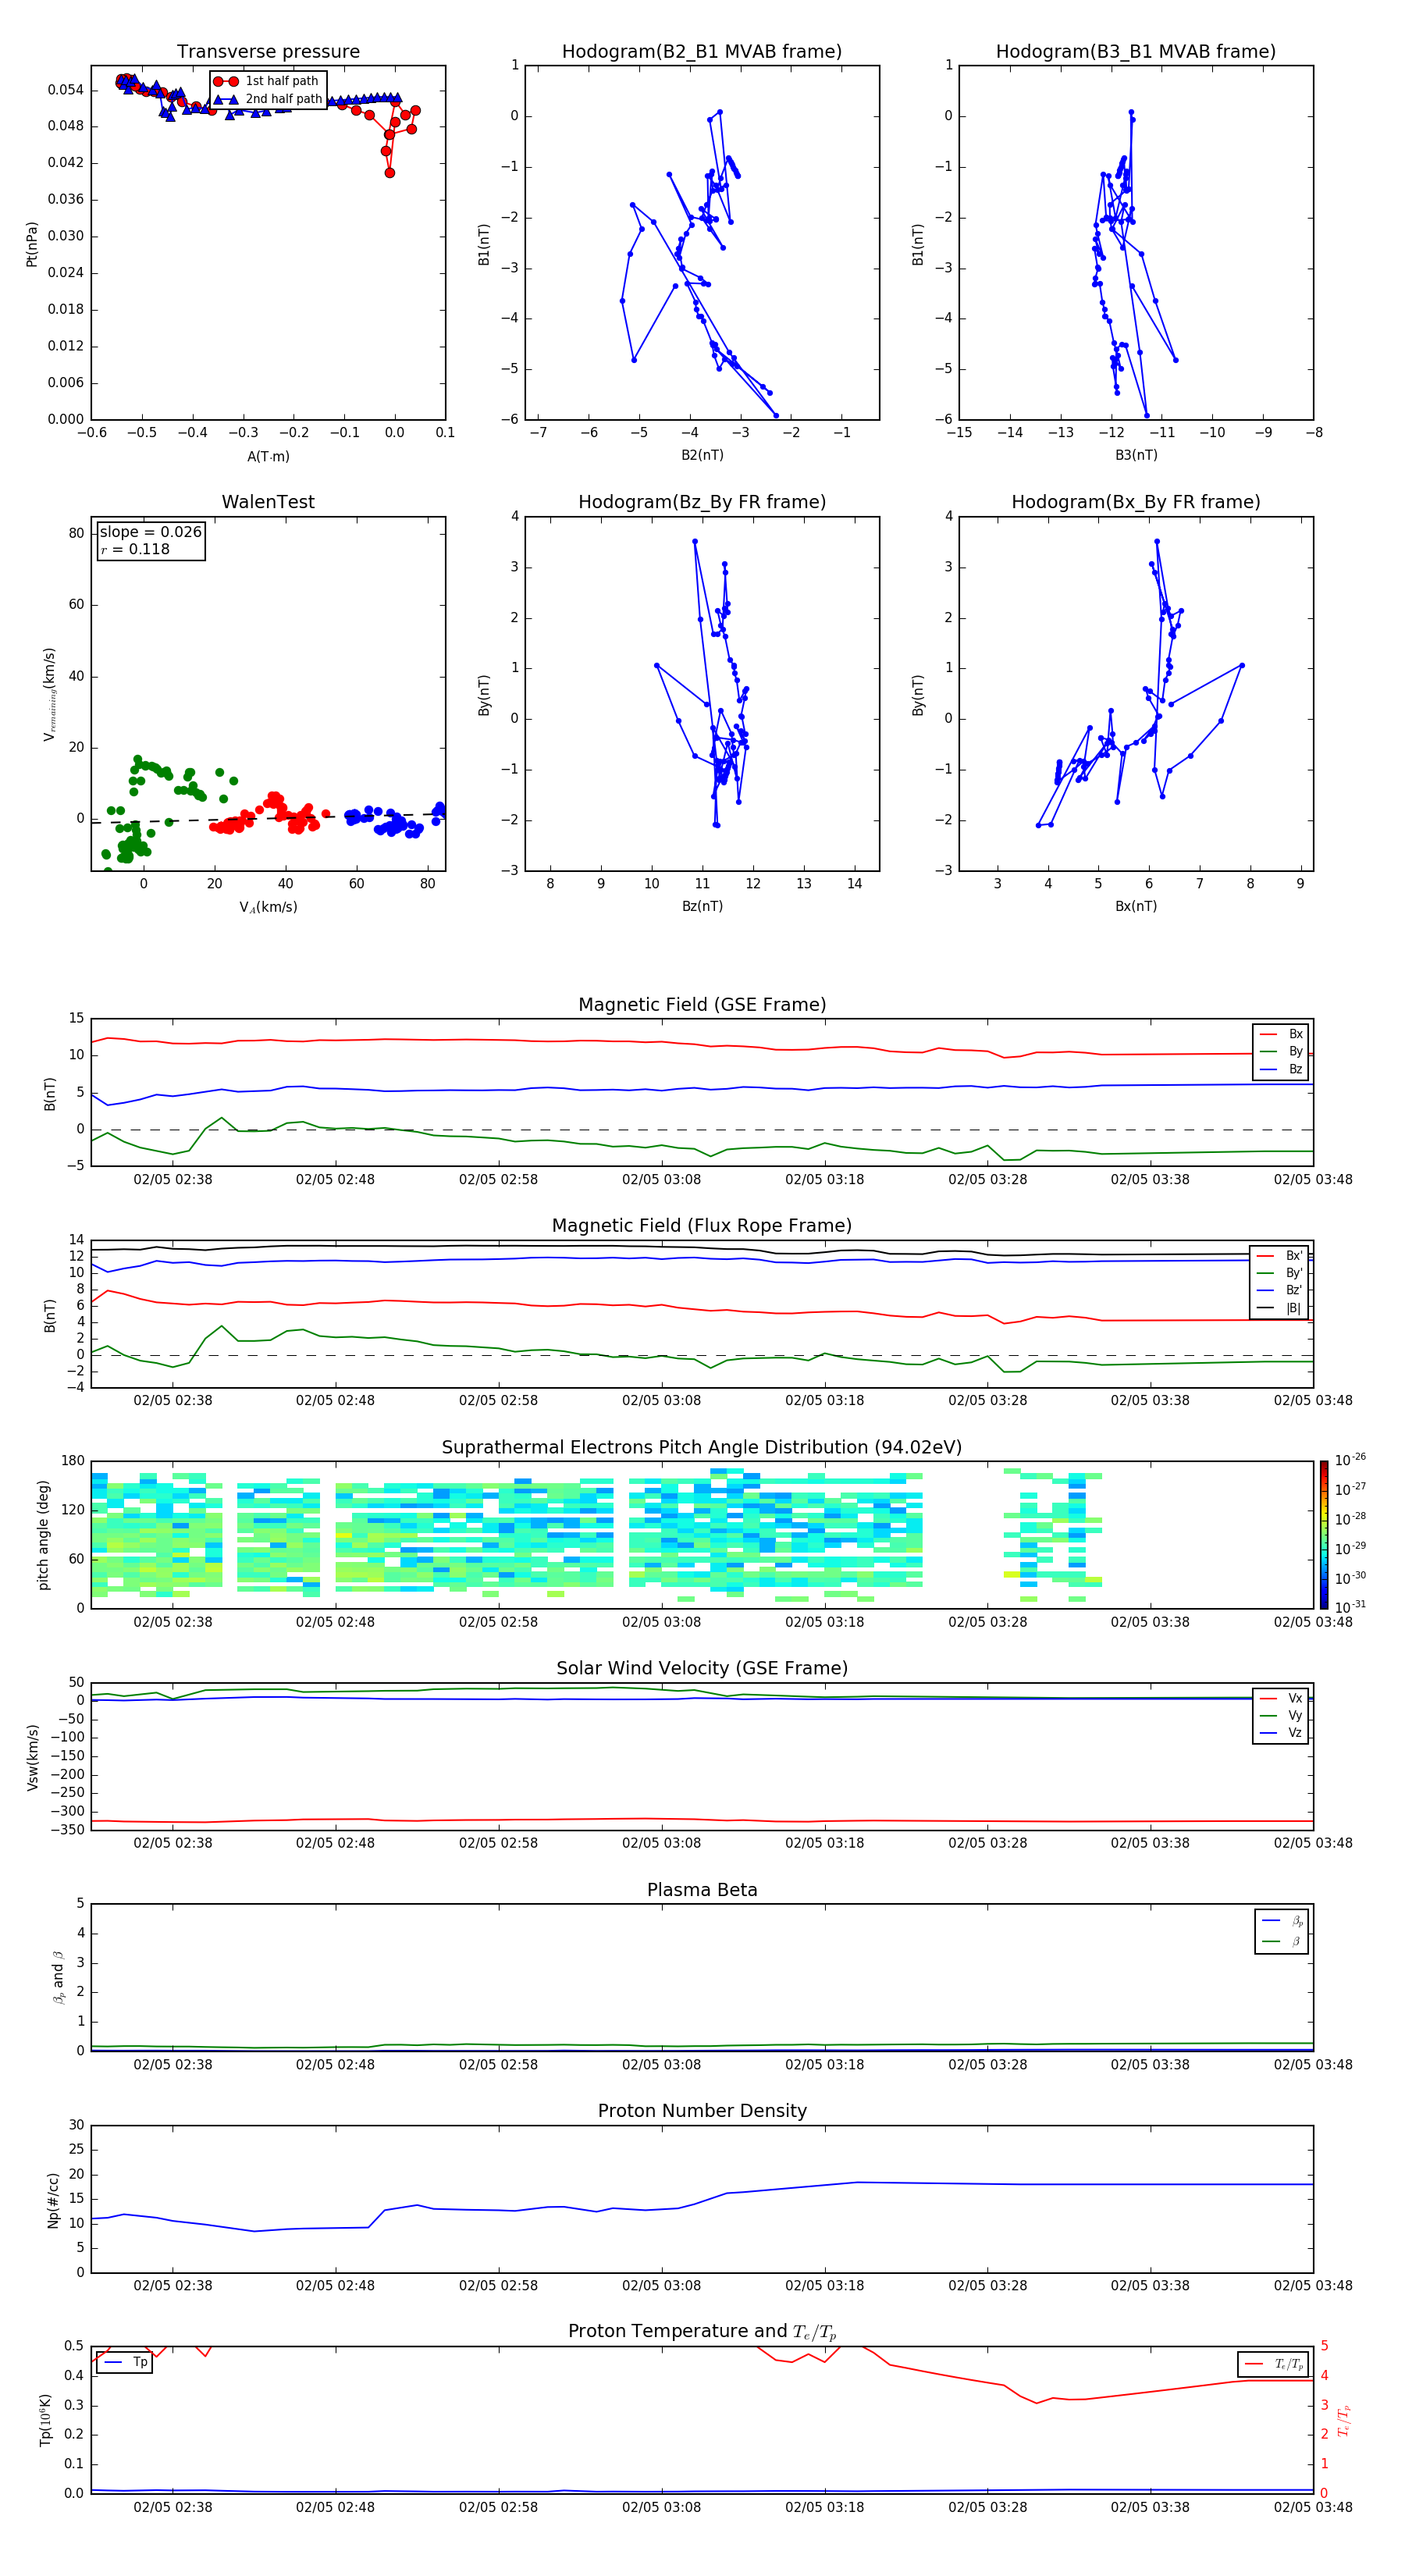This screenshot has height=2576, width=1405.
Task: Select Bz legend entry in GSE Frame panel
Action: click(x=1281, y=1069)
